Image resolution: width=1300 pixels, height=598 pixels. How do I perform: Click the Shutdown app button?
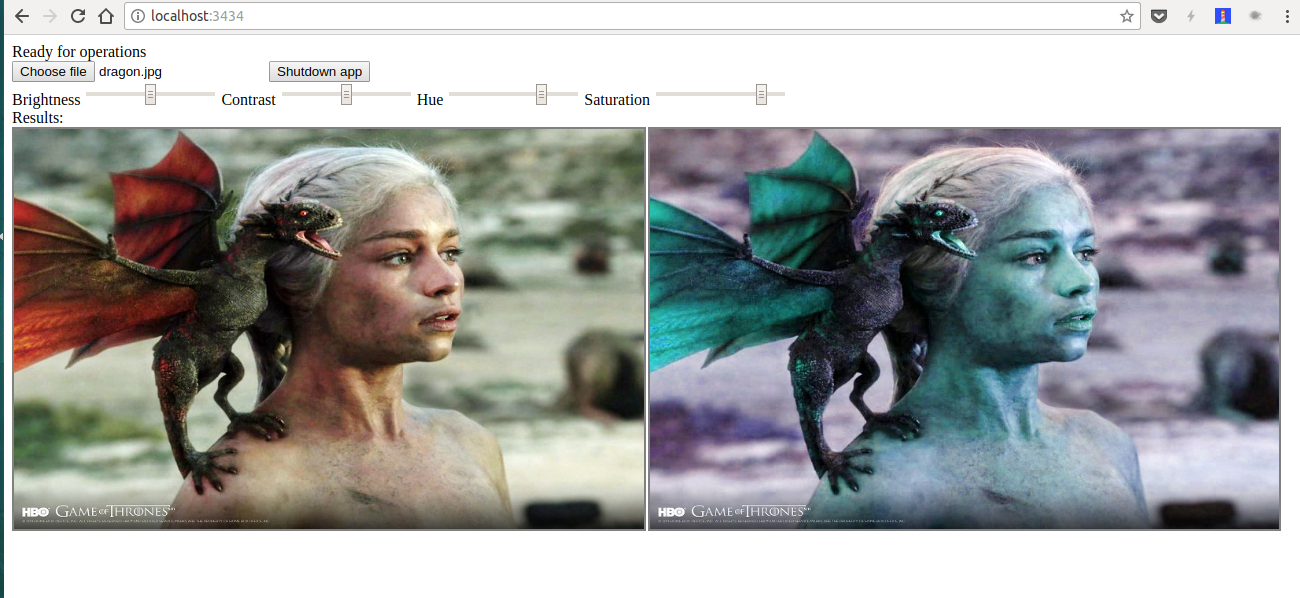pos(319,72)
